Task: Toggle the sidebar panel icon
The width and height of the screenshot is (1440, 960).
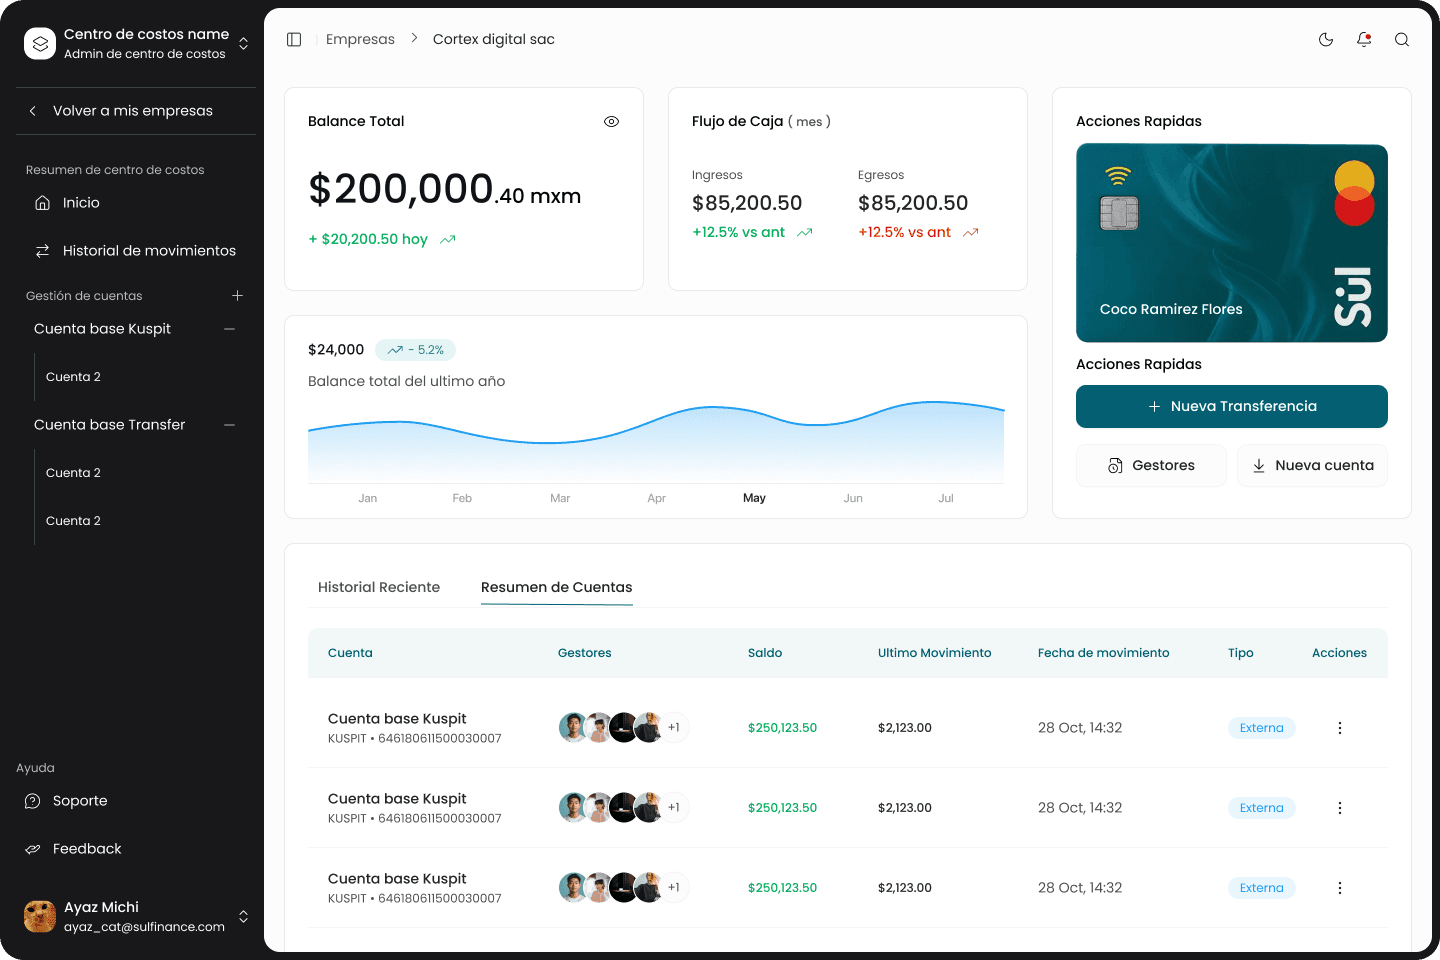Action: pyautogui.click(x=294, y=39)
